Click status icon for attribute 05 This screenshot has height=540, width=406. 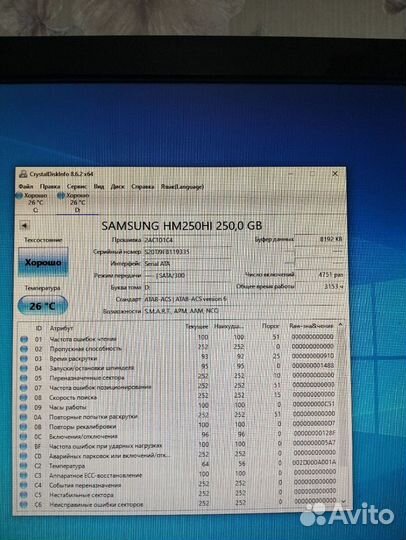point(24,378)
